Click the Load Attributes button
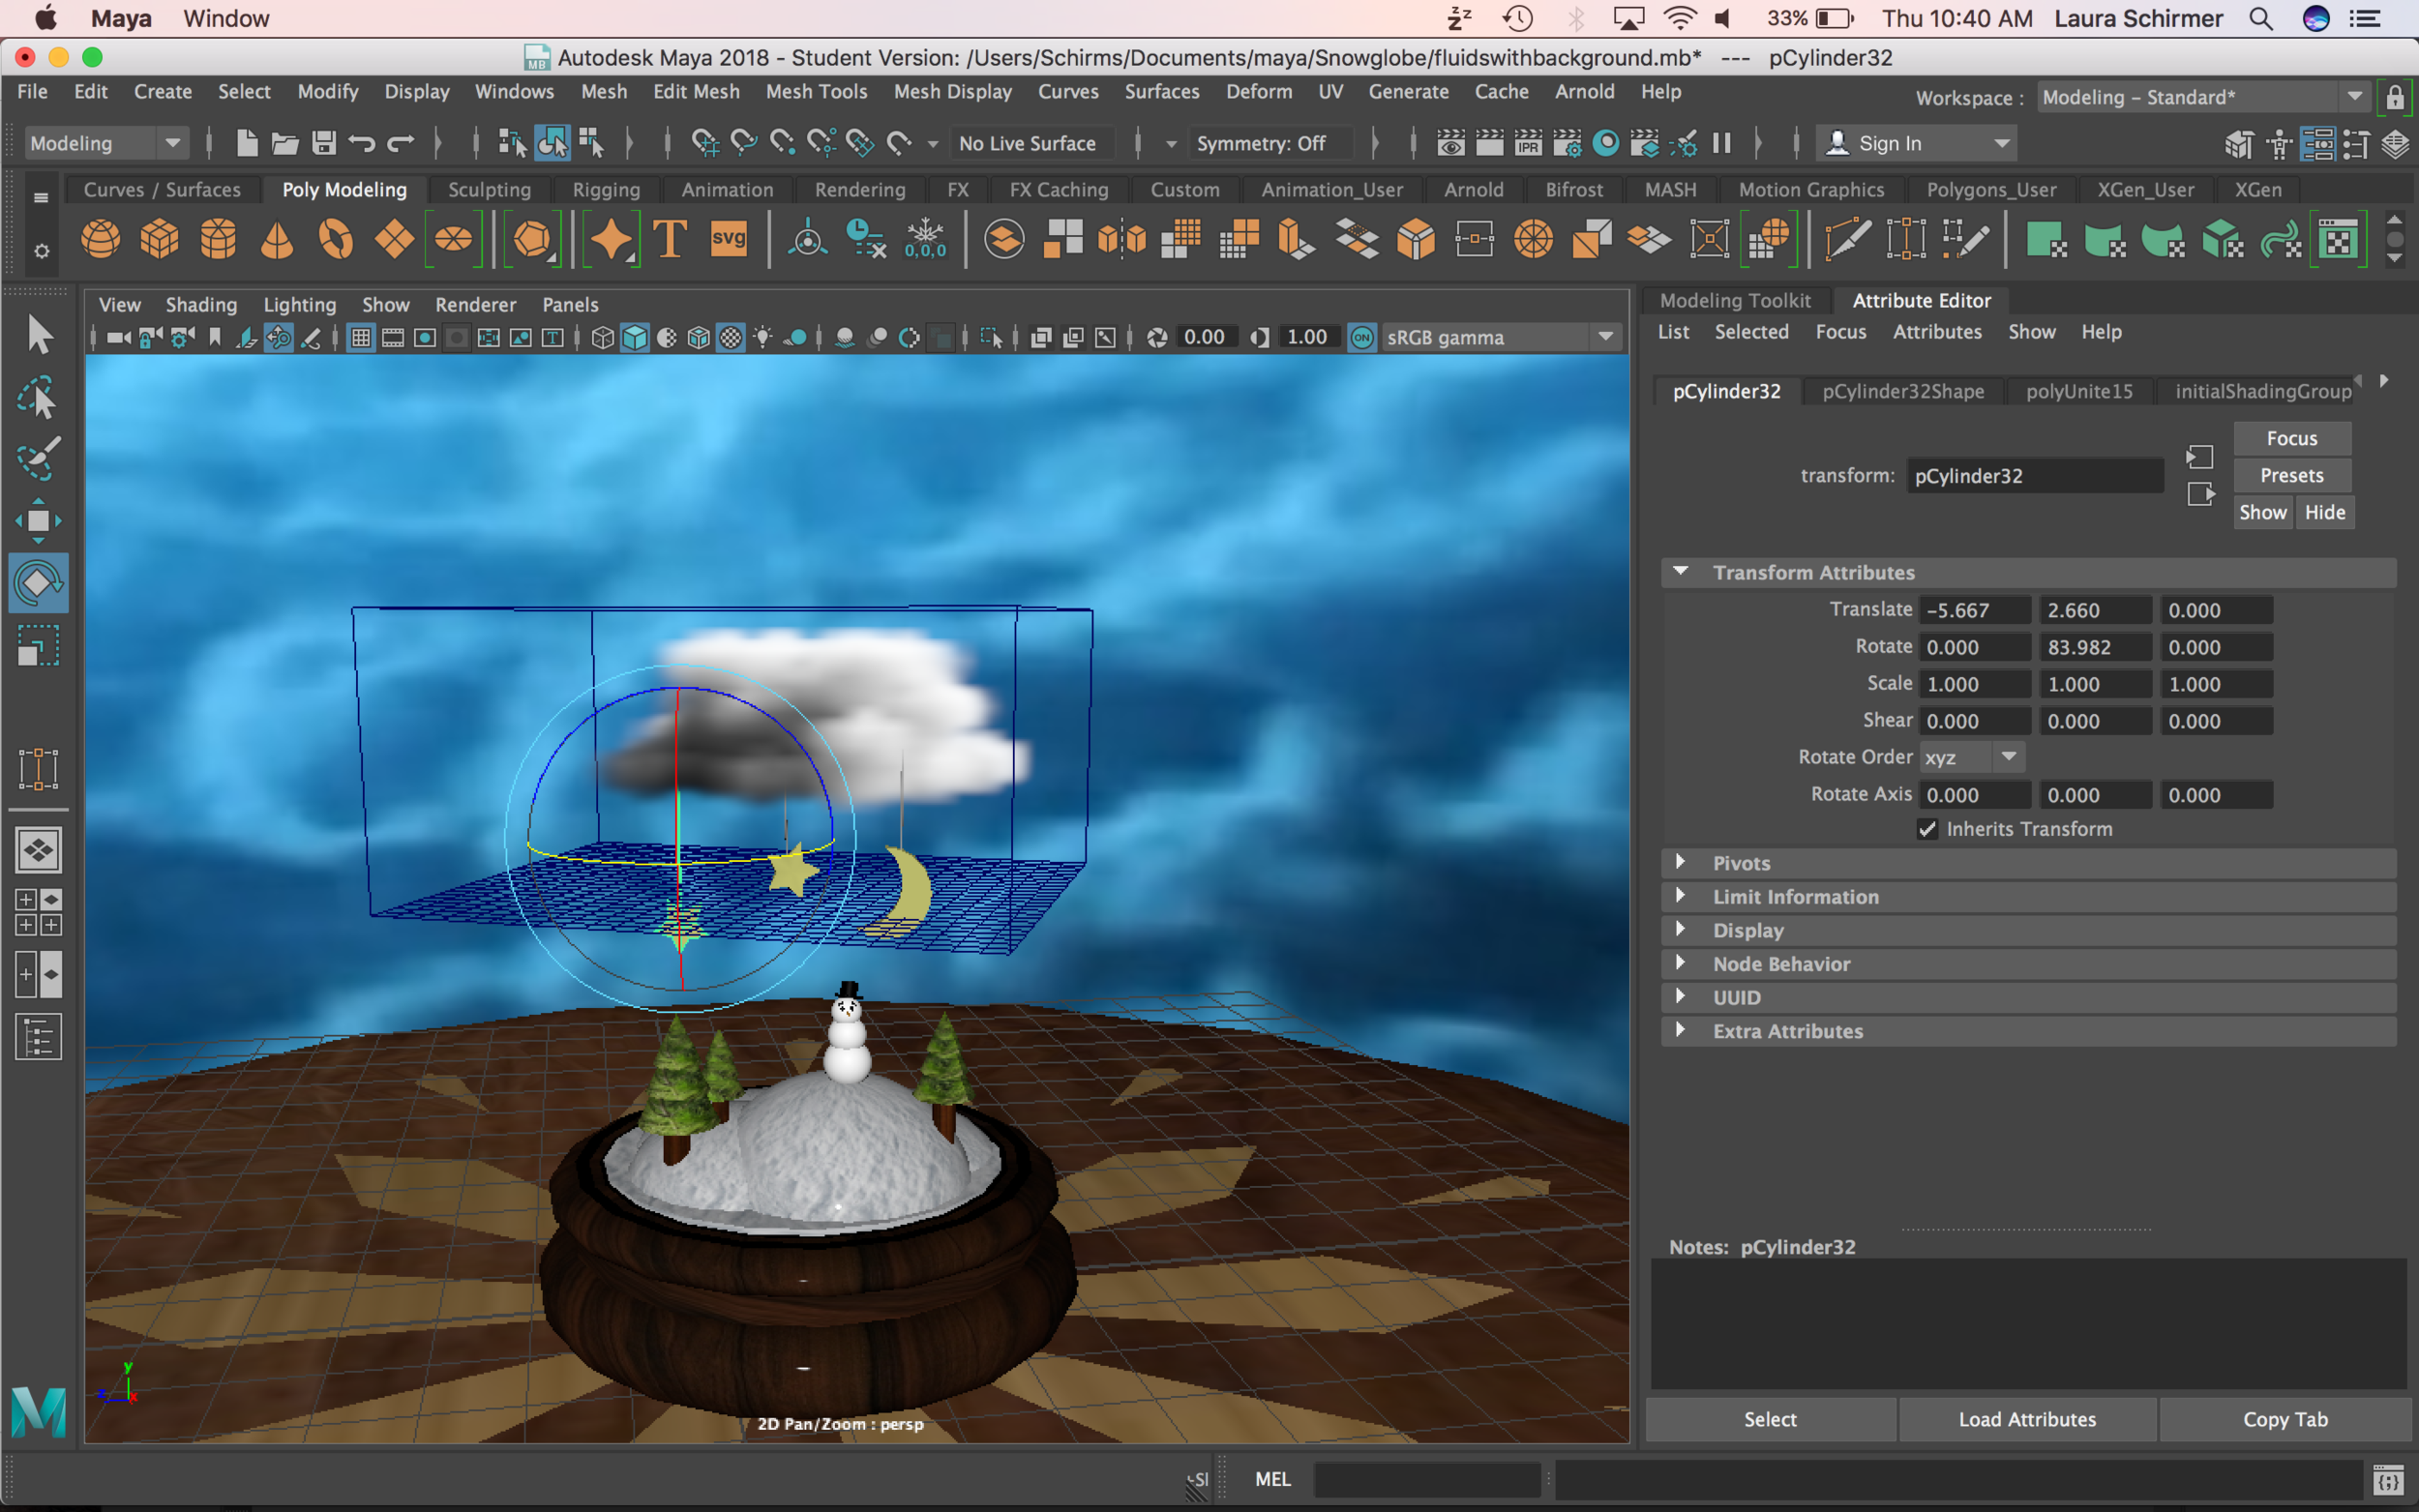Viewport: 2419px width, 1512px height. (x=2027, y=1419)
